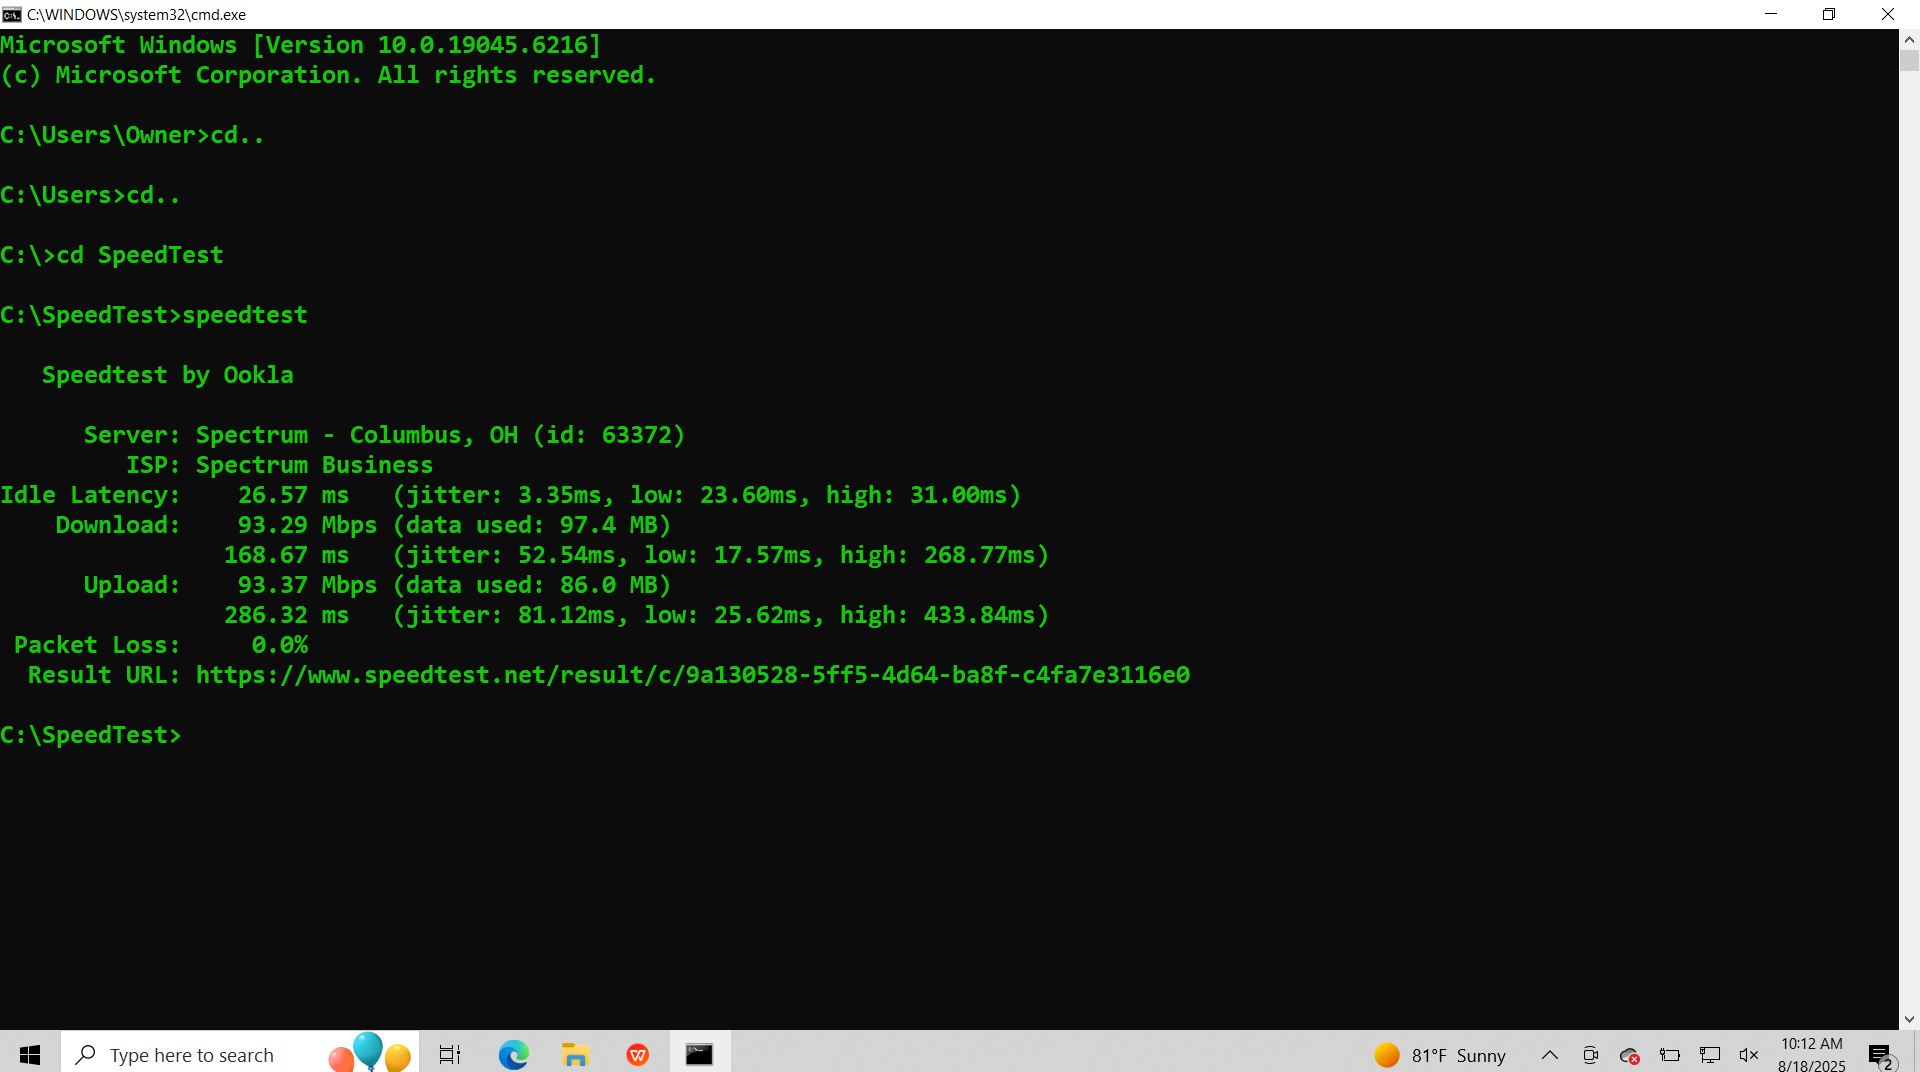Open the cmd.exe title bar system menu icon
Viewport: 1920px width, 1072px height.
pos(12,14)
